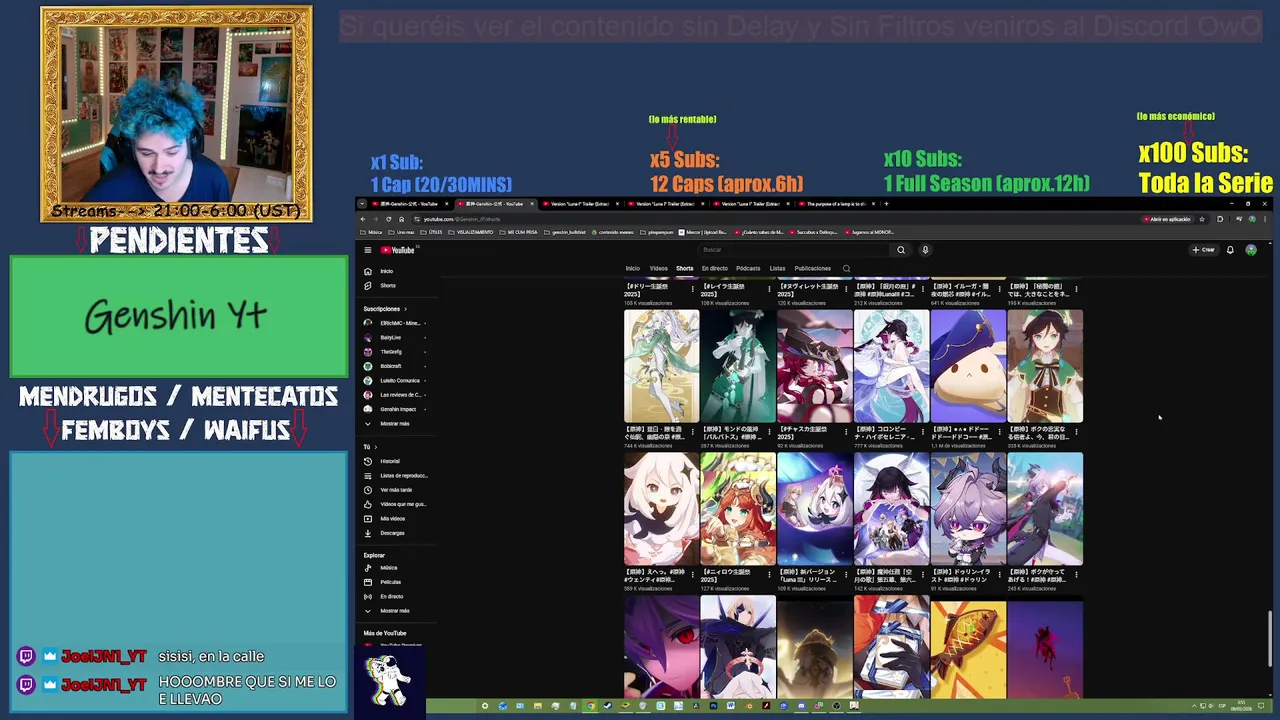Open the short with 589 K visualizaciones
The image size is (1280, 720).
click(x=661, y=509)
